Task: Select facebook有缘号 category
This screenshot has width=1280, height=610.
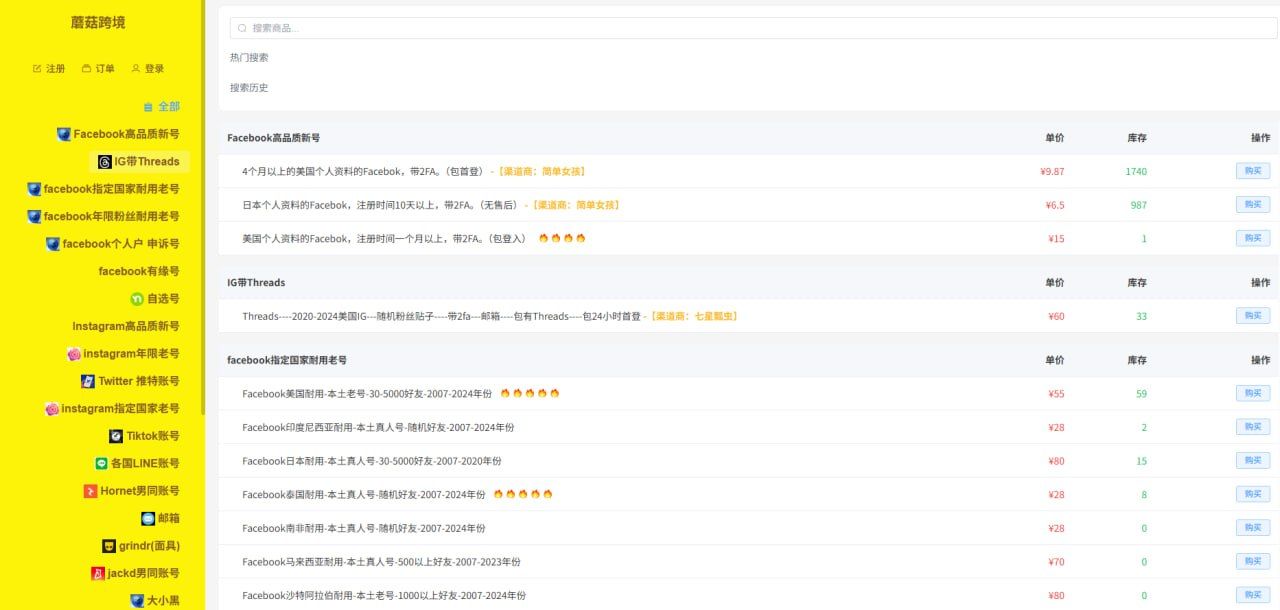Action: 139,271
